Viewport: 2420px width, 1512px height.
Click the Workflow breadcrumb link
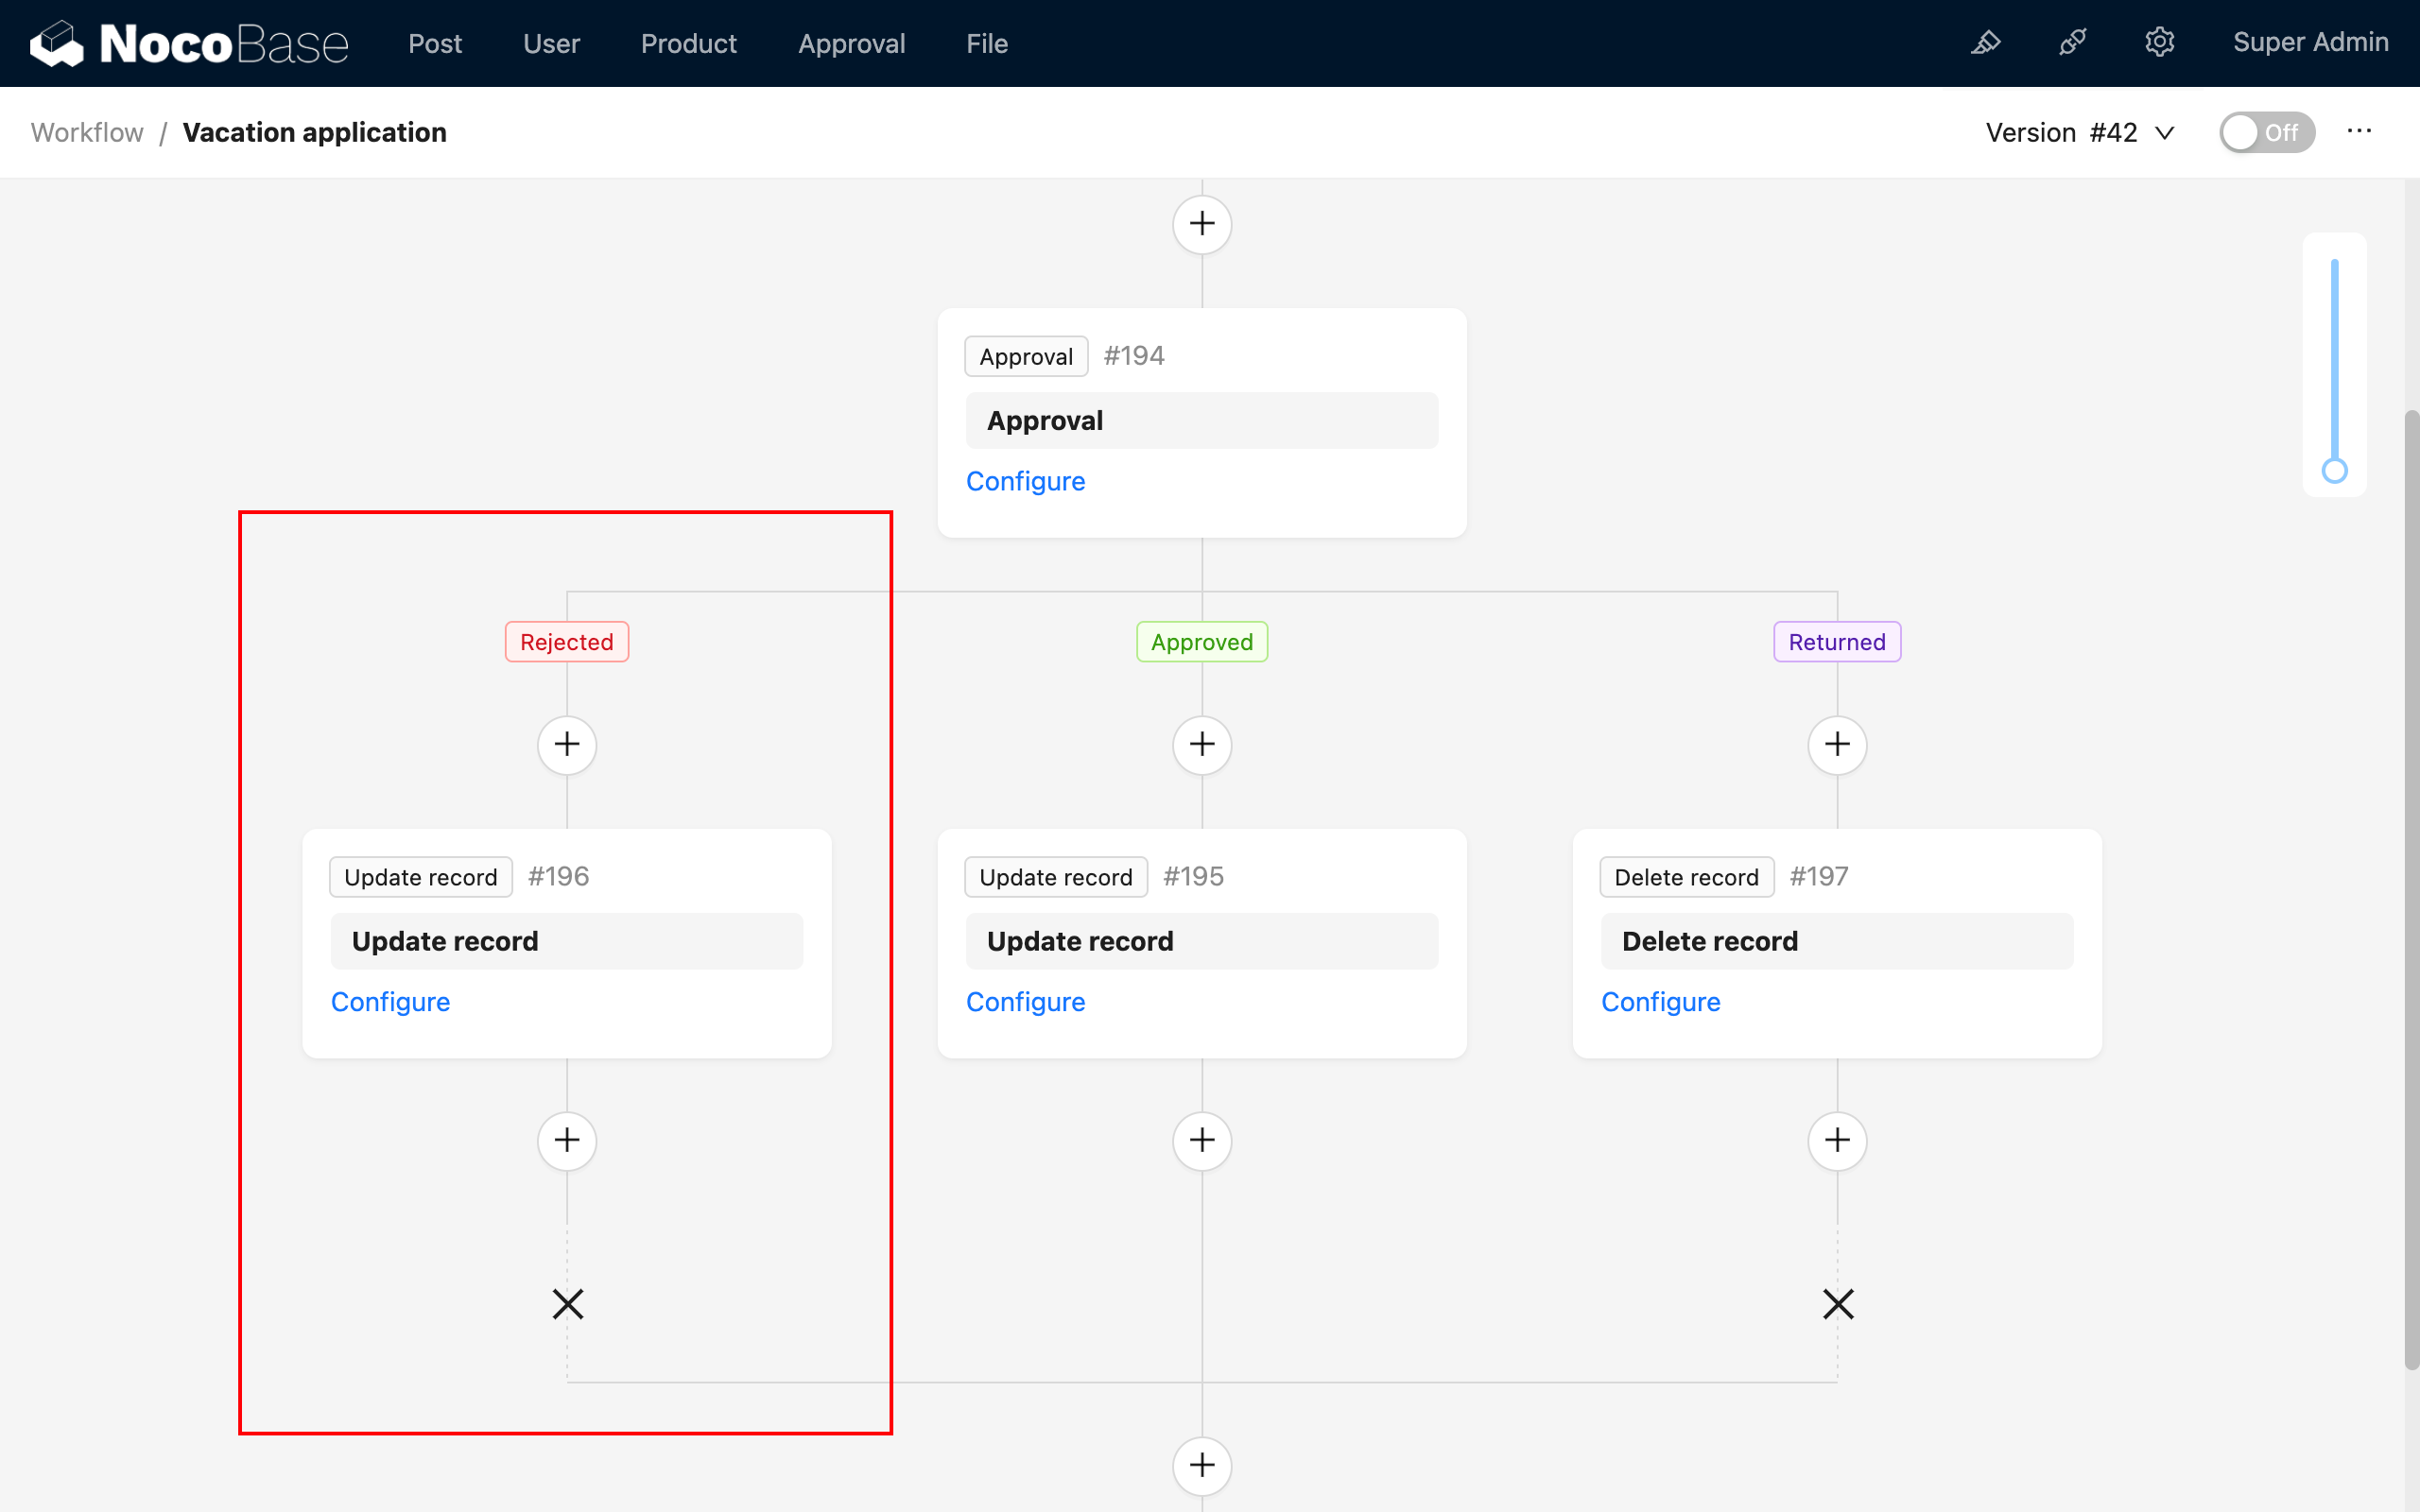(87, 132)
